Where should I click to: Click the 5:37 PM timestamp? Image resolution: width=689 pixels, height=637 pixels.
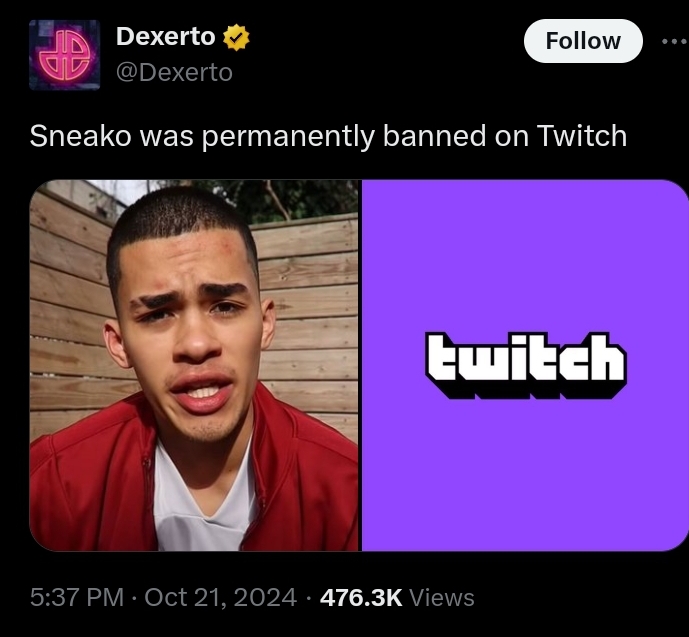coord(77,597)
